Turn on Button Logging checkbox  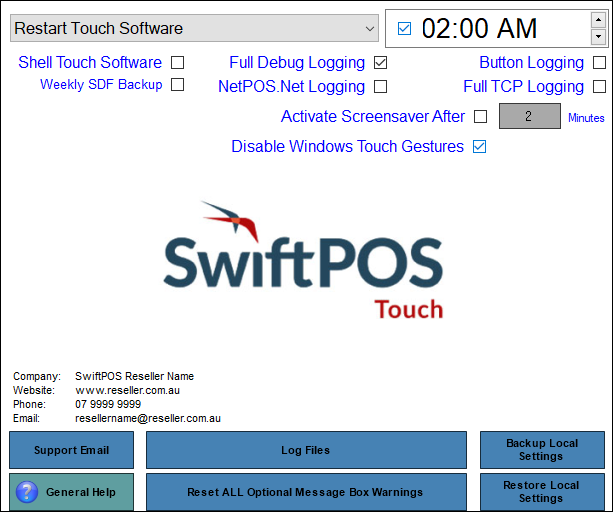point(599,62)
